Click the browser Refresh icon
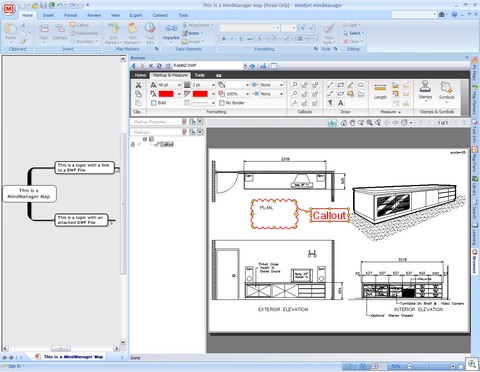480x372 pixels. click(x=159, y=66)
